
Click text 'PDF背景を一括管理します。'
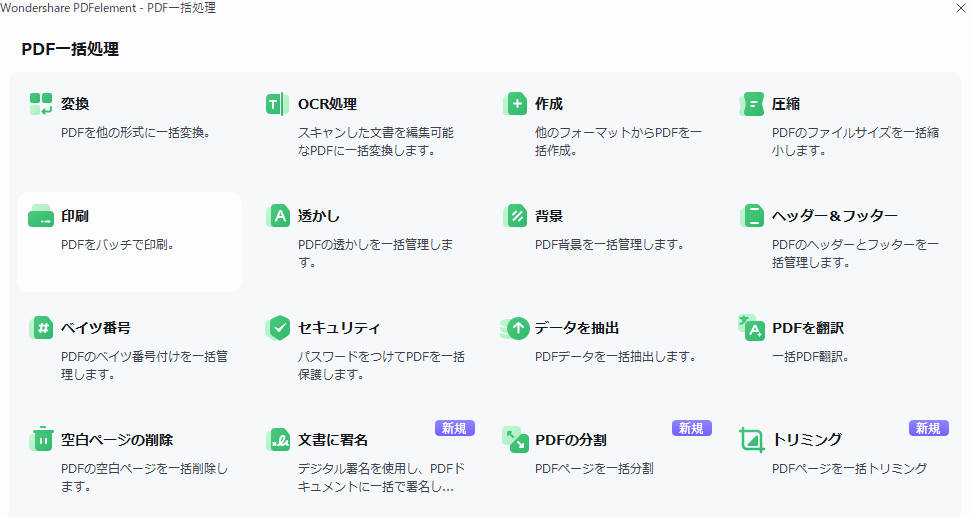coord(609,245)
